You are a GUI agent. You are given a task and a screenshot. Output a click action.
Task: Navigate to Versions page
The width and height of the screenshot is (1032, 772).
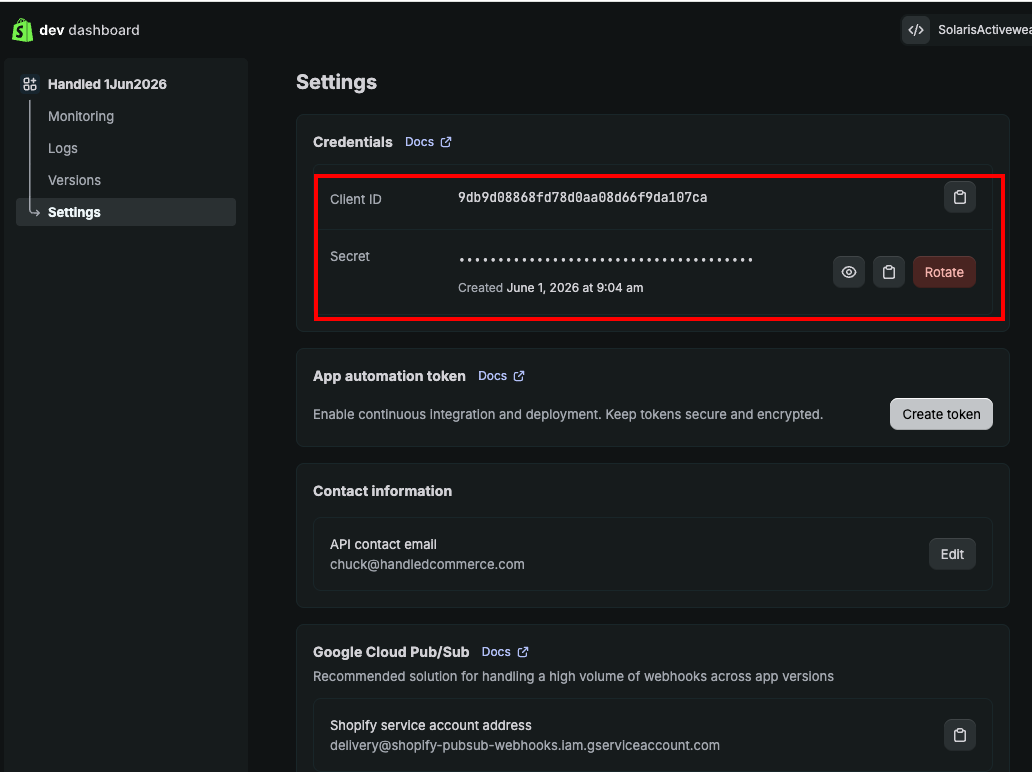pos(74,180)
